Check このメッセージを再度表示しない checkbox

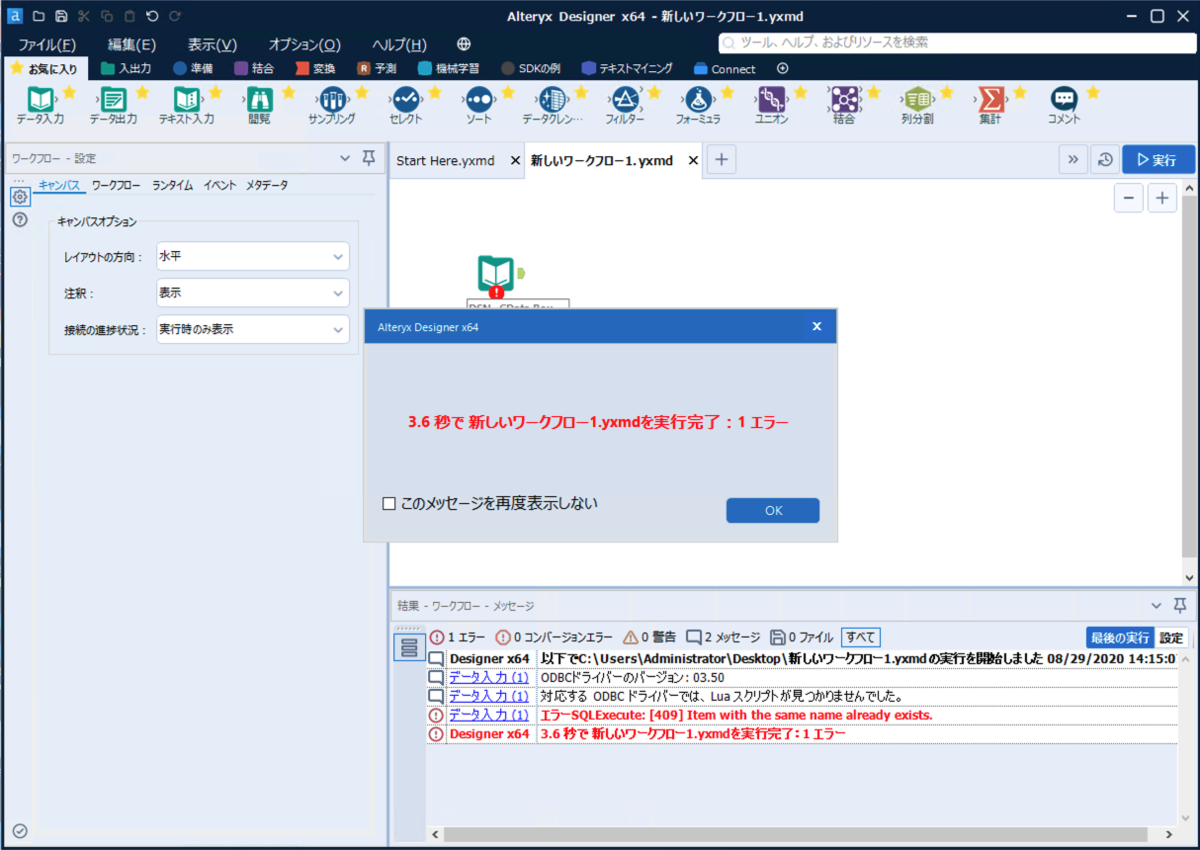[x=390, y=504]
